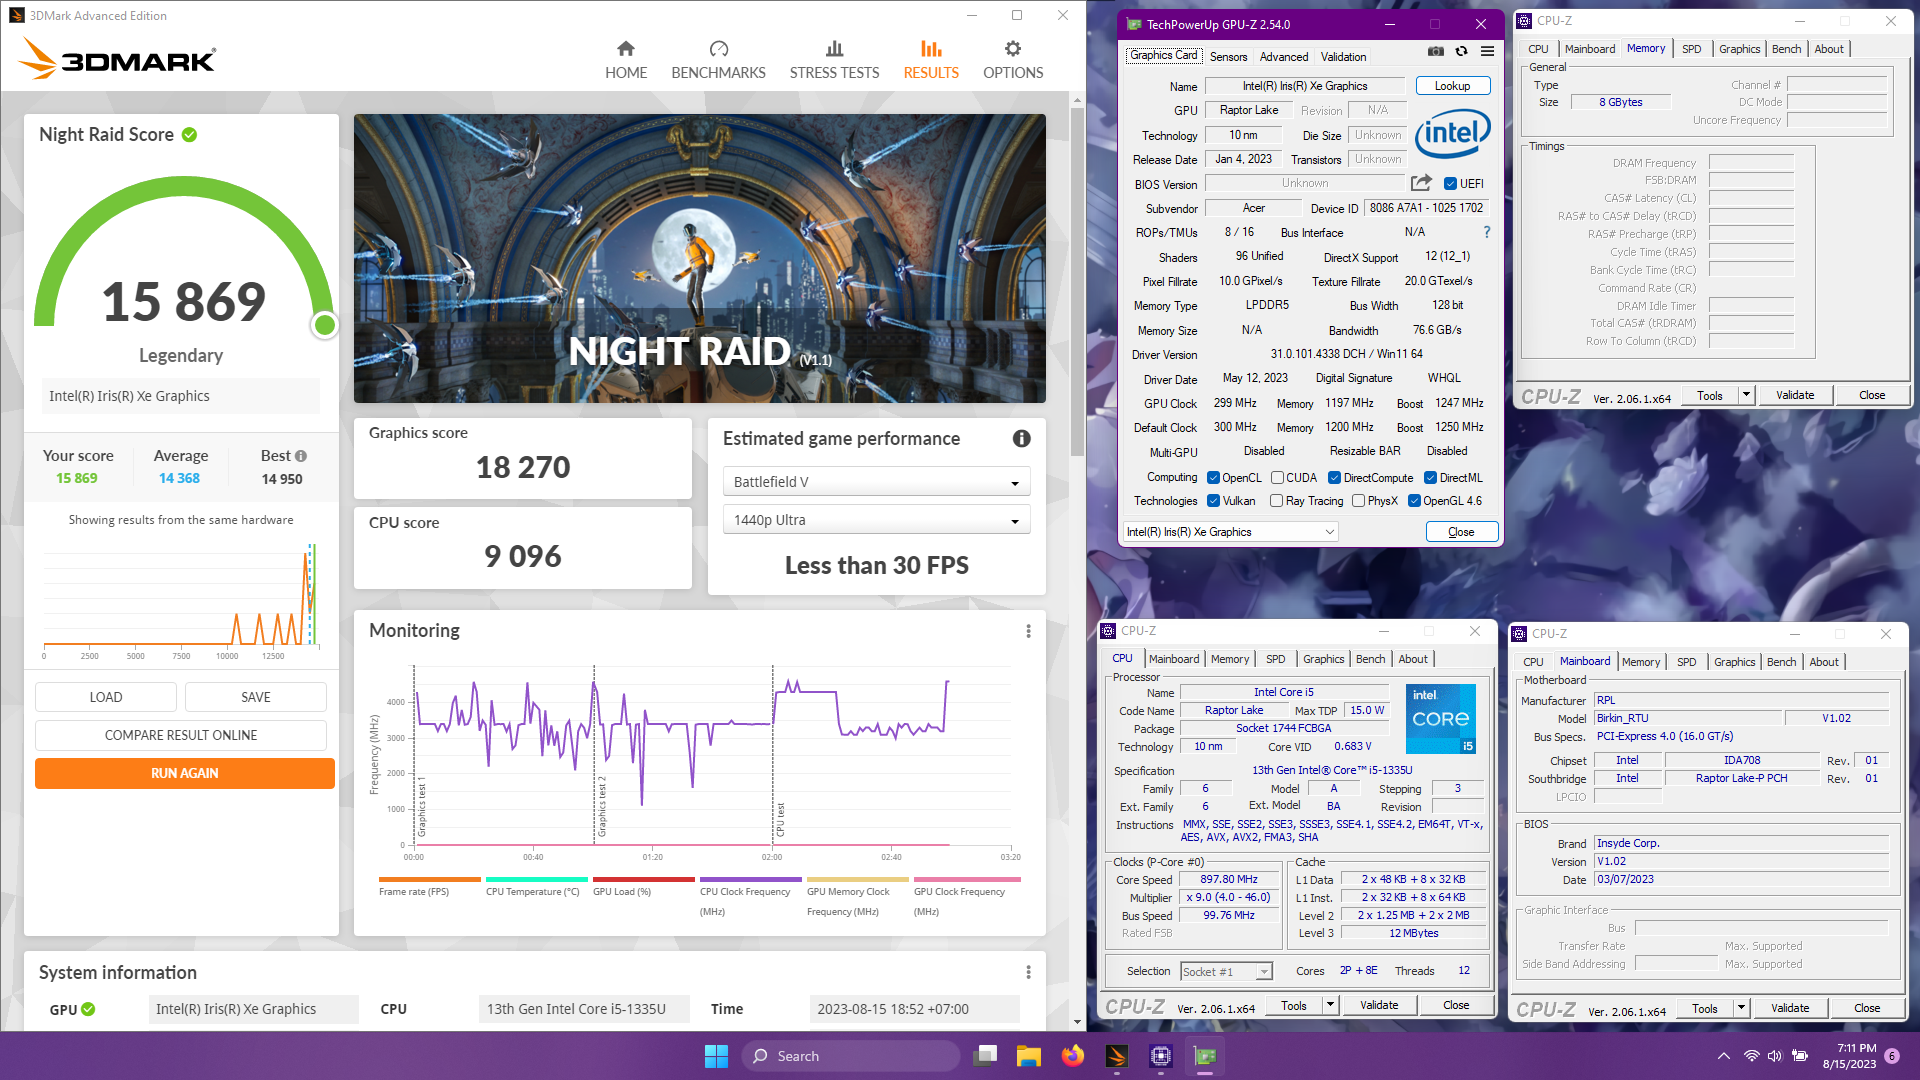Open the HOME icon in 3DMark
The height and width of the screenshot is (1080, 1920).
626,49
